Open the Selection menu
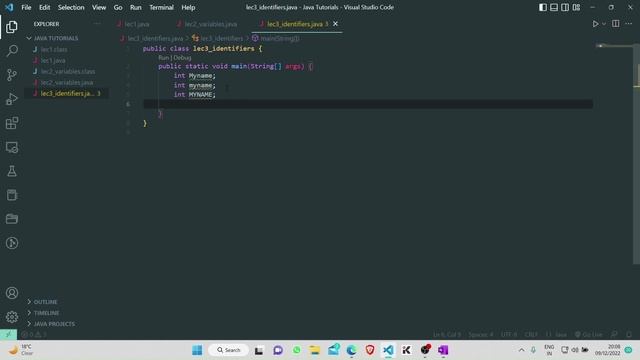Image resolution: width=640 pixels, height=360 pixels. (71, 7)
